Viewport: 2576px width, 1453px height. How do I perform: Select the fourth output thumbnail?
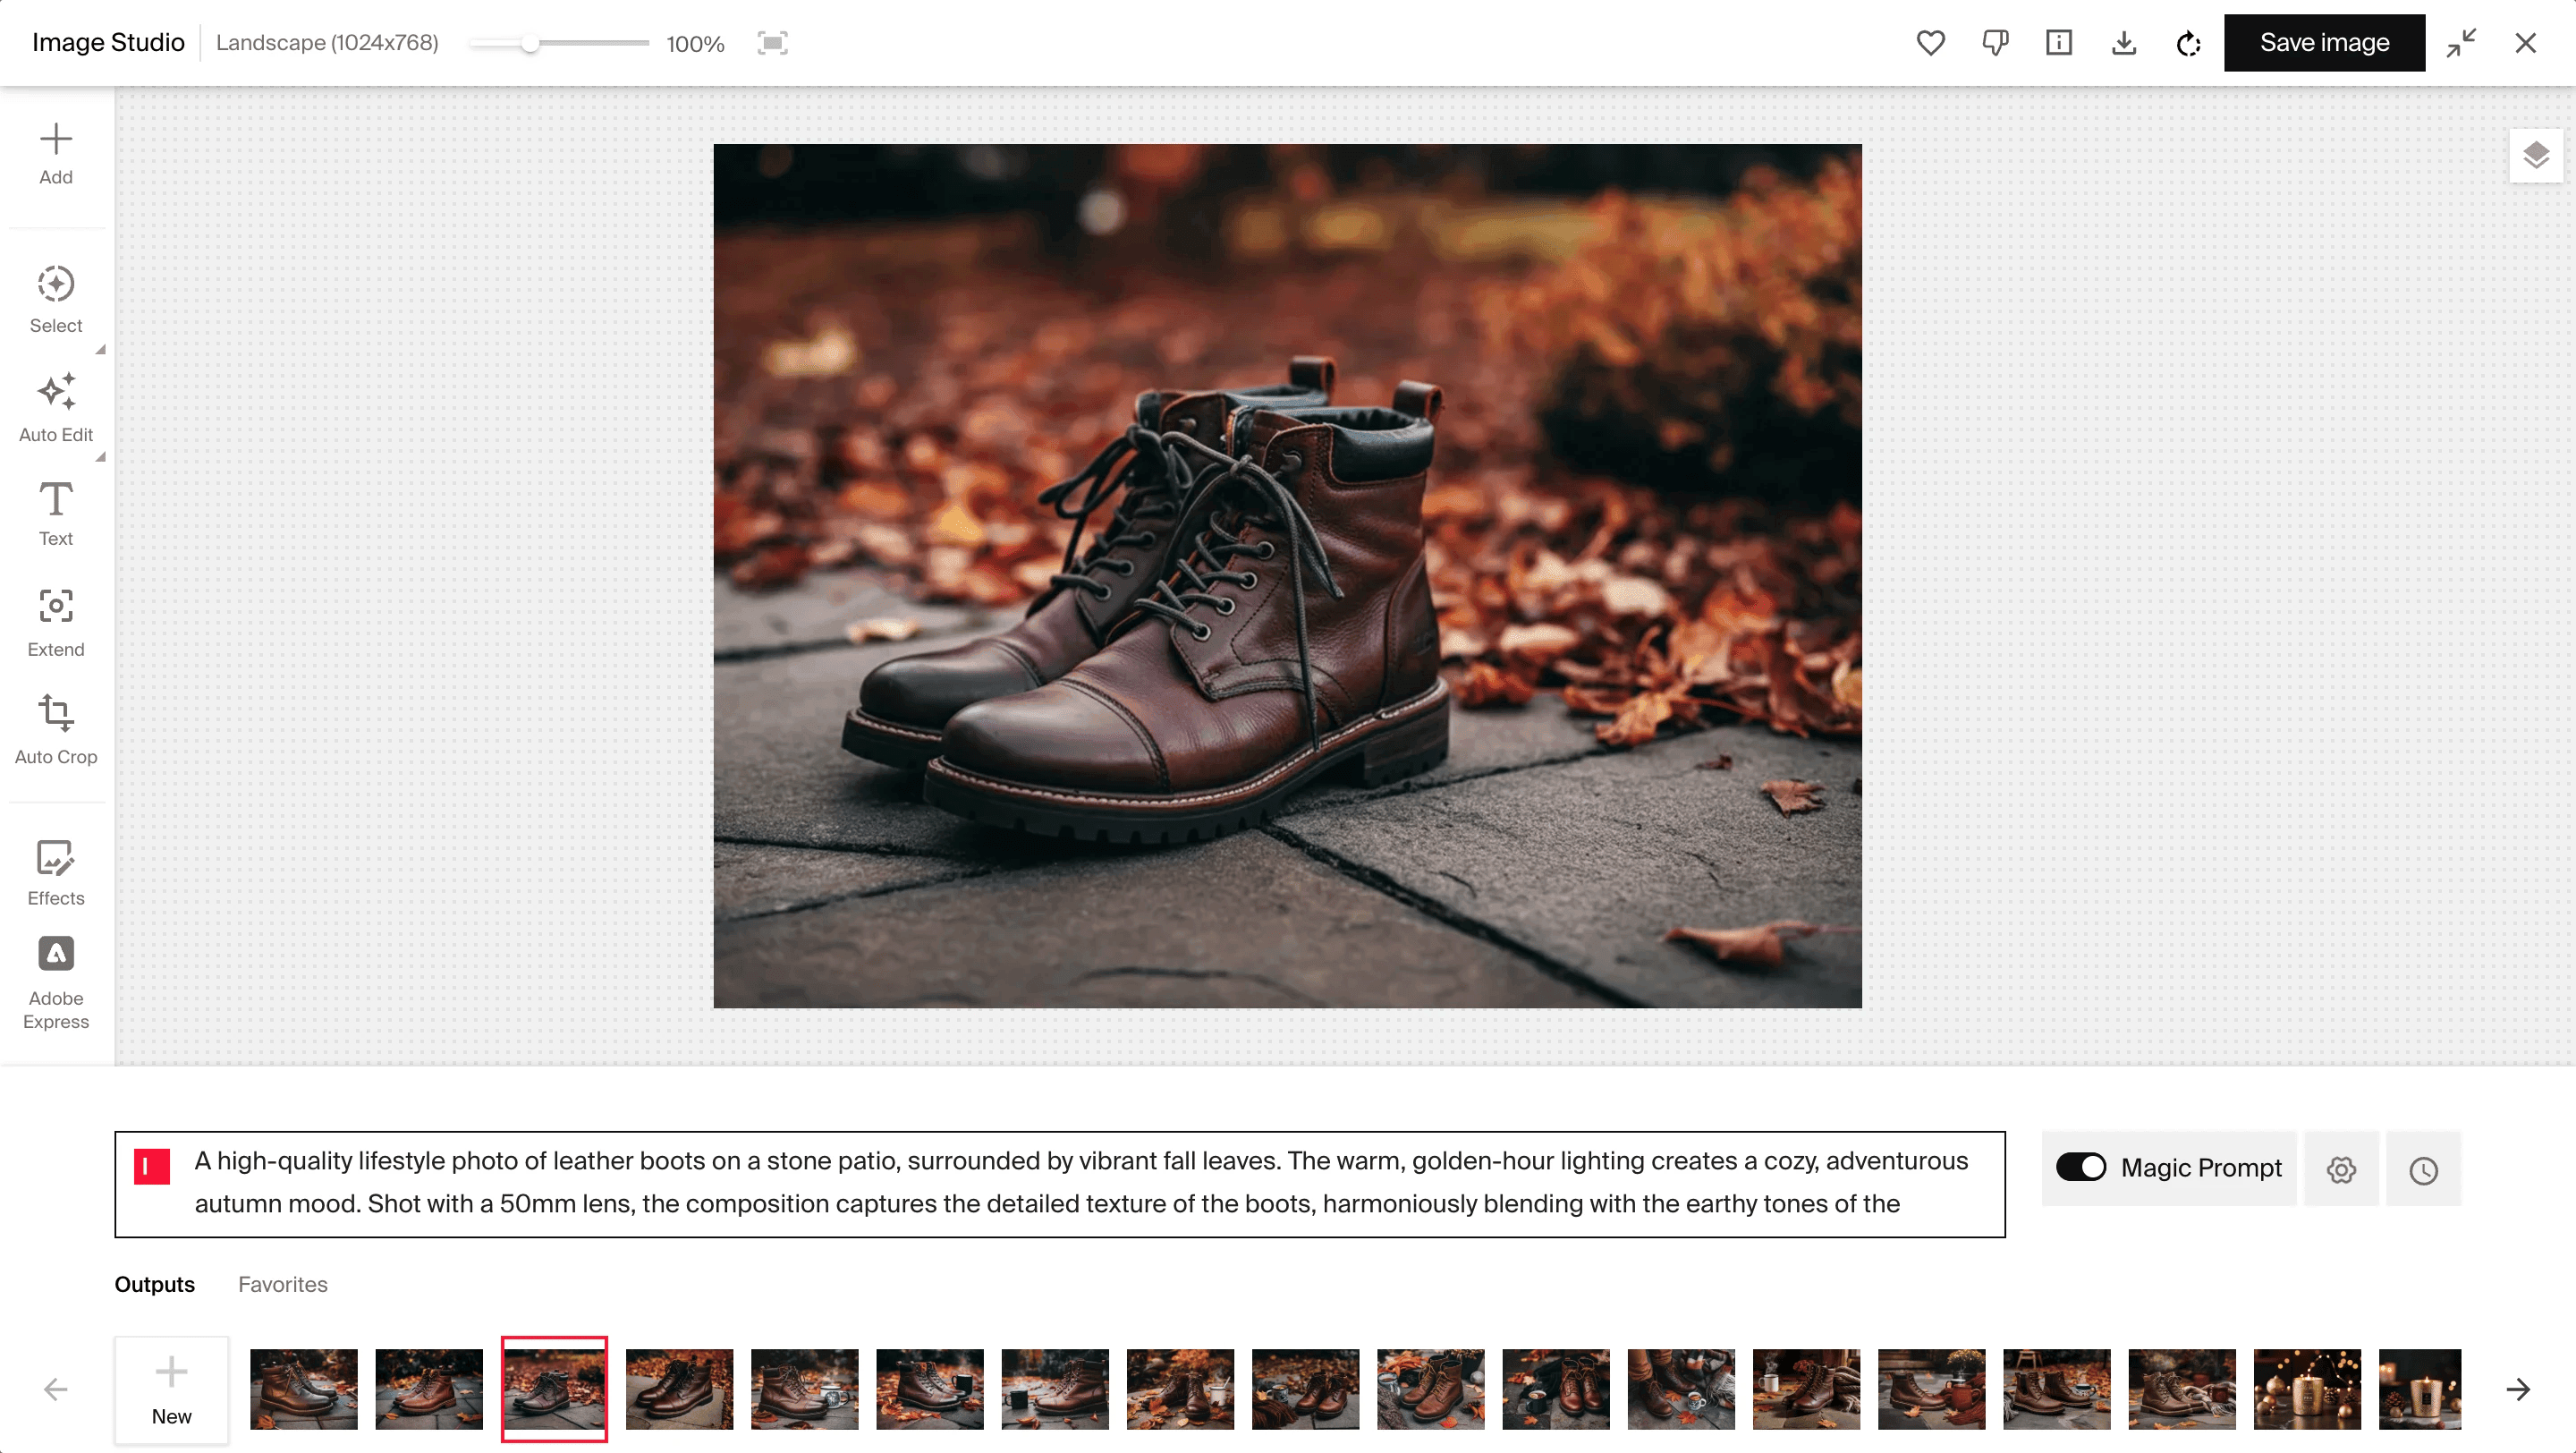click(x=679, y=1389)
